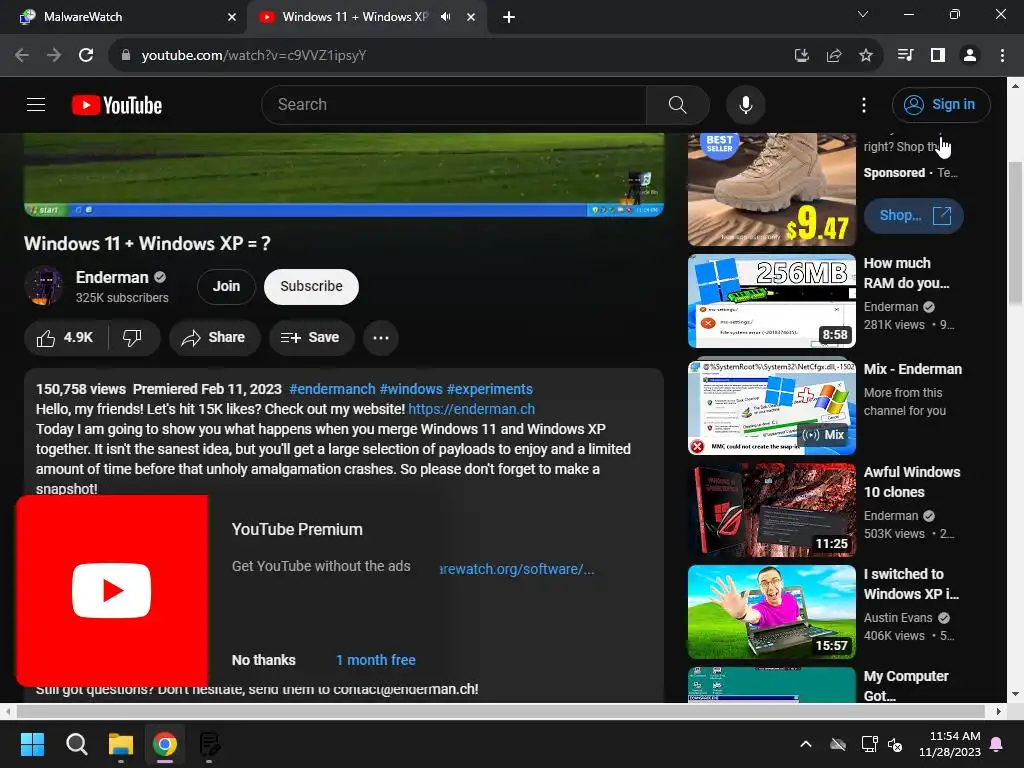Save the video to playlist

click(x=312, y=338)
